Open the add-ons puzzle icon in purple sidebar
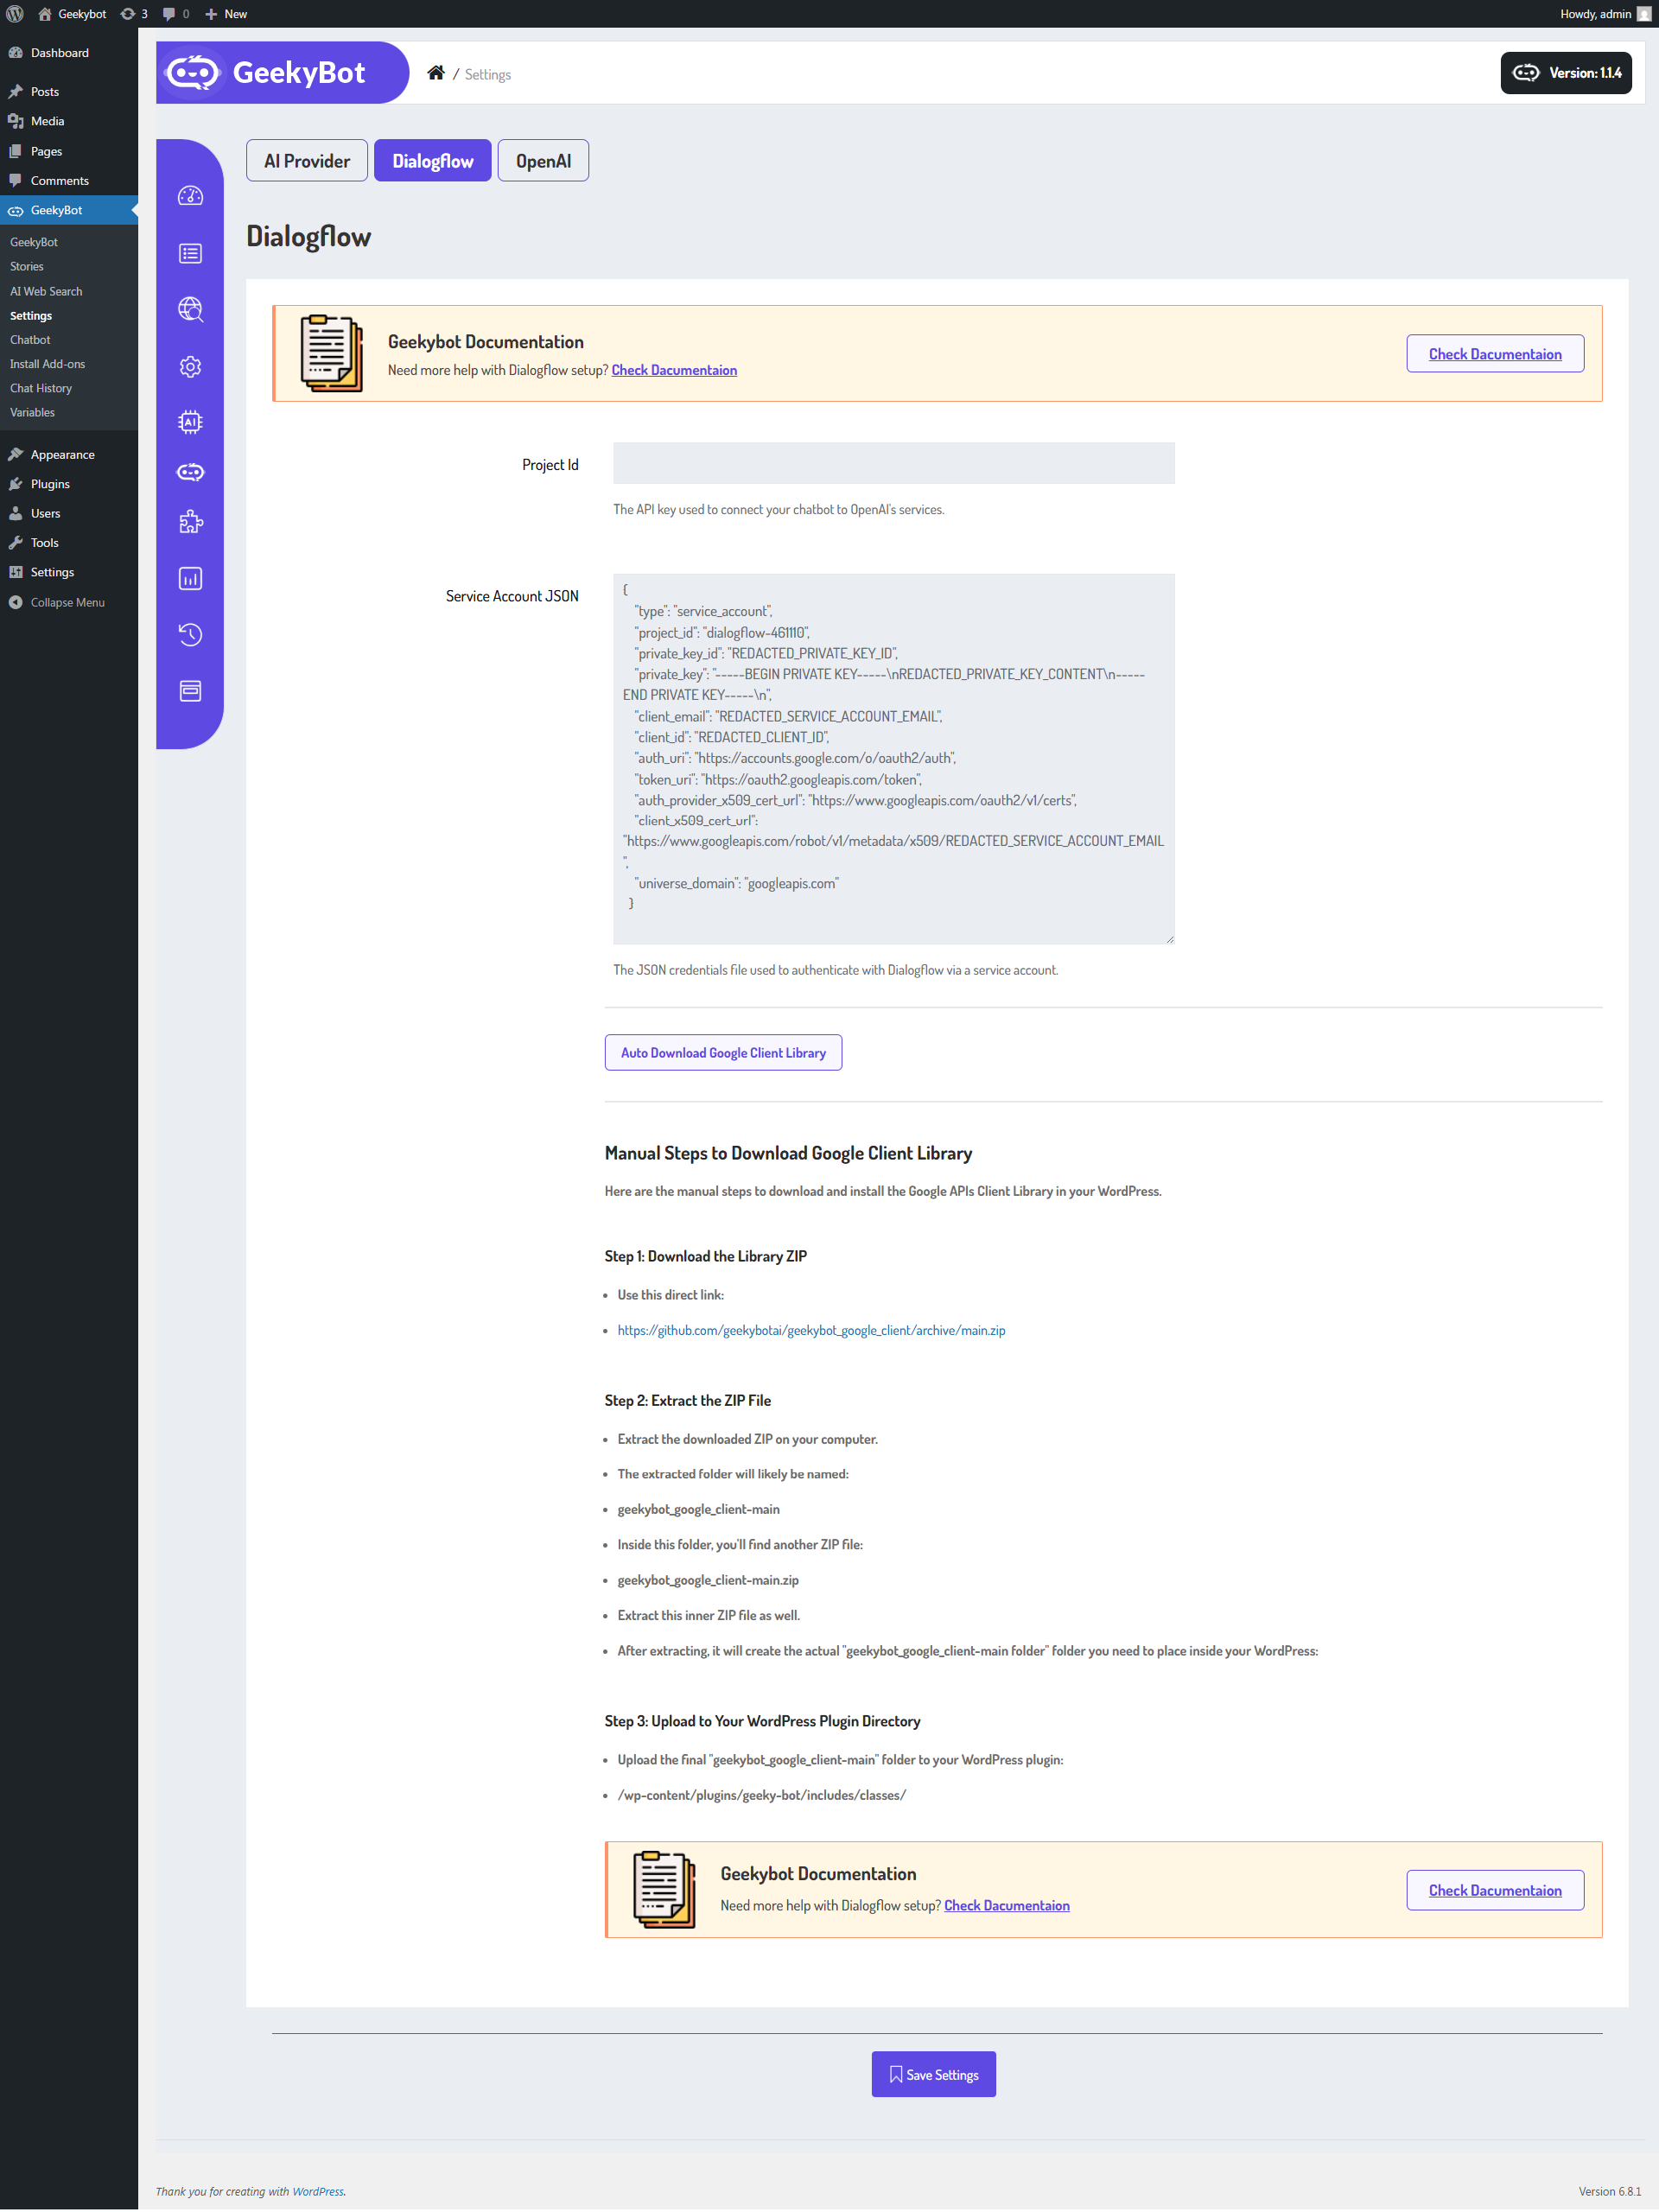Viewport: 1659px width, 2212px height. (190, 522)
